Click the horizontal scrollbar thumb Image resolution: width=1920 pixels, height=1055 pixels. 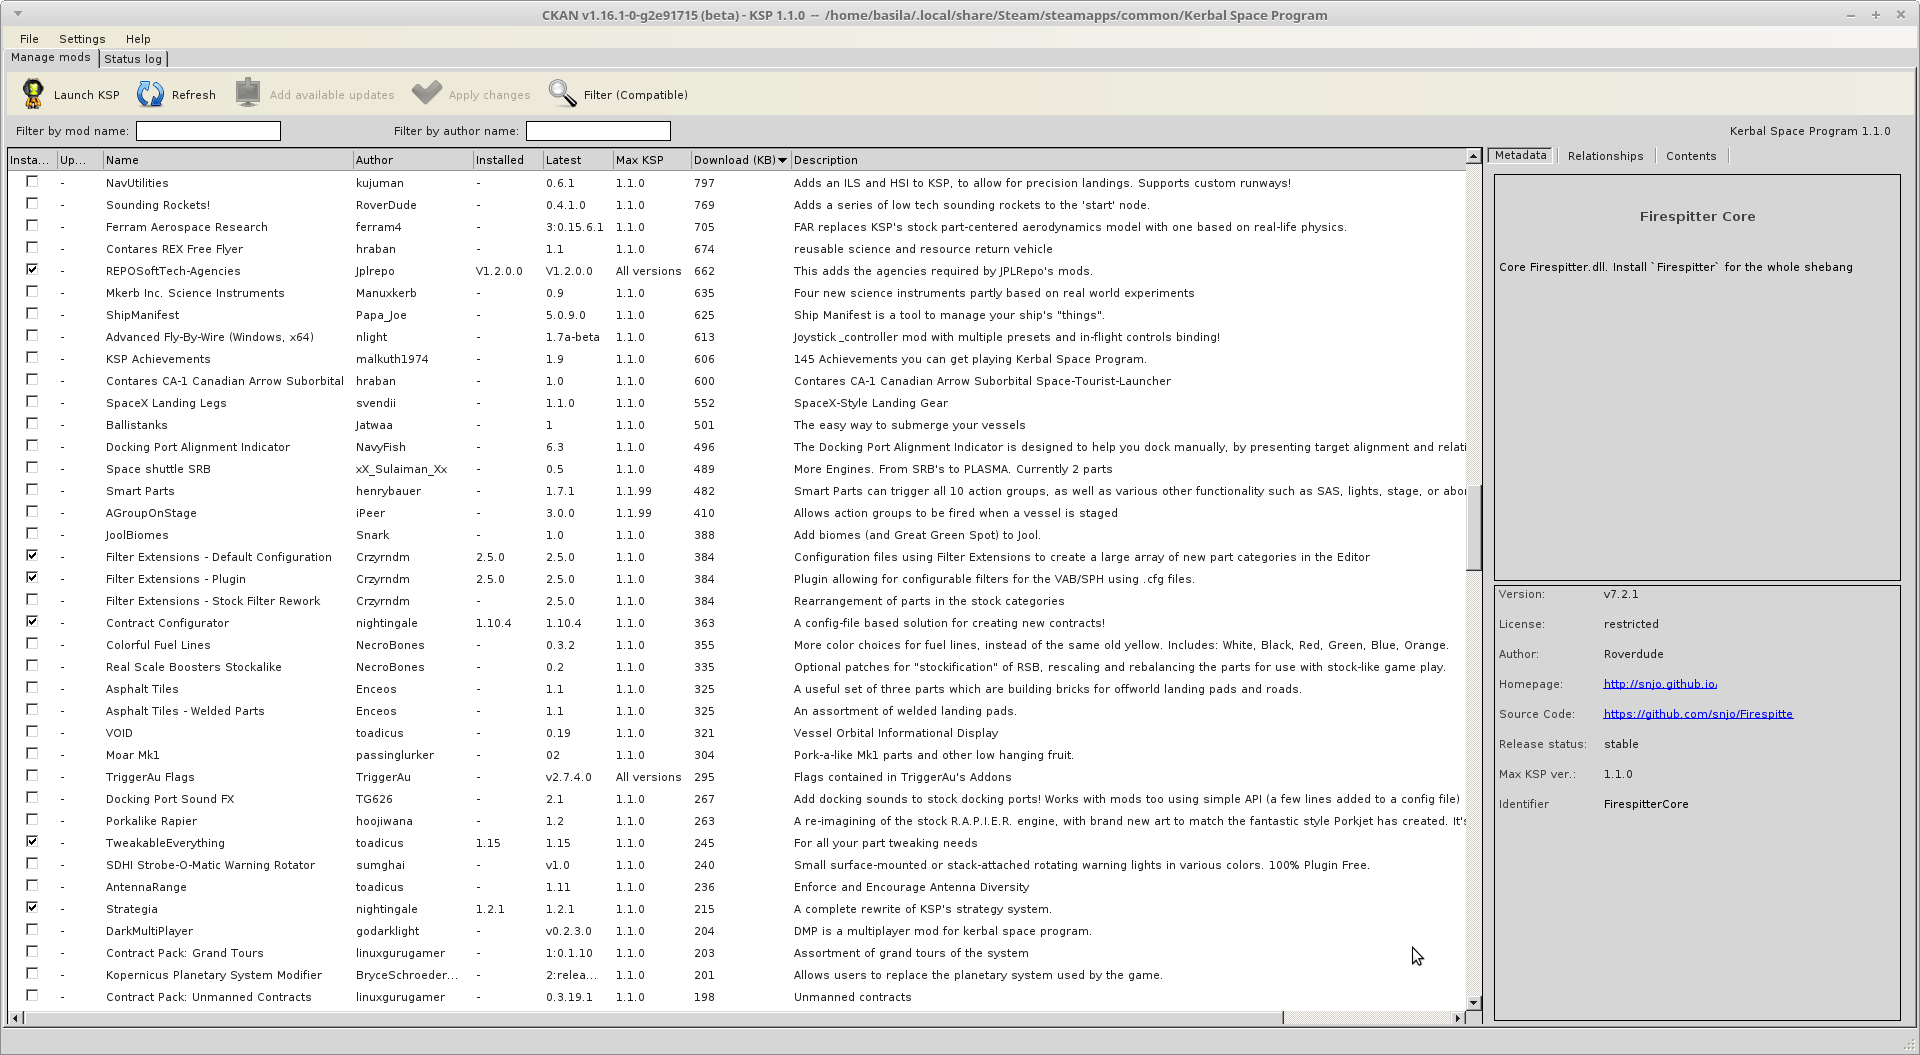(x=653, y=1018)
